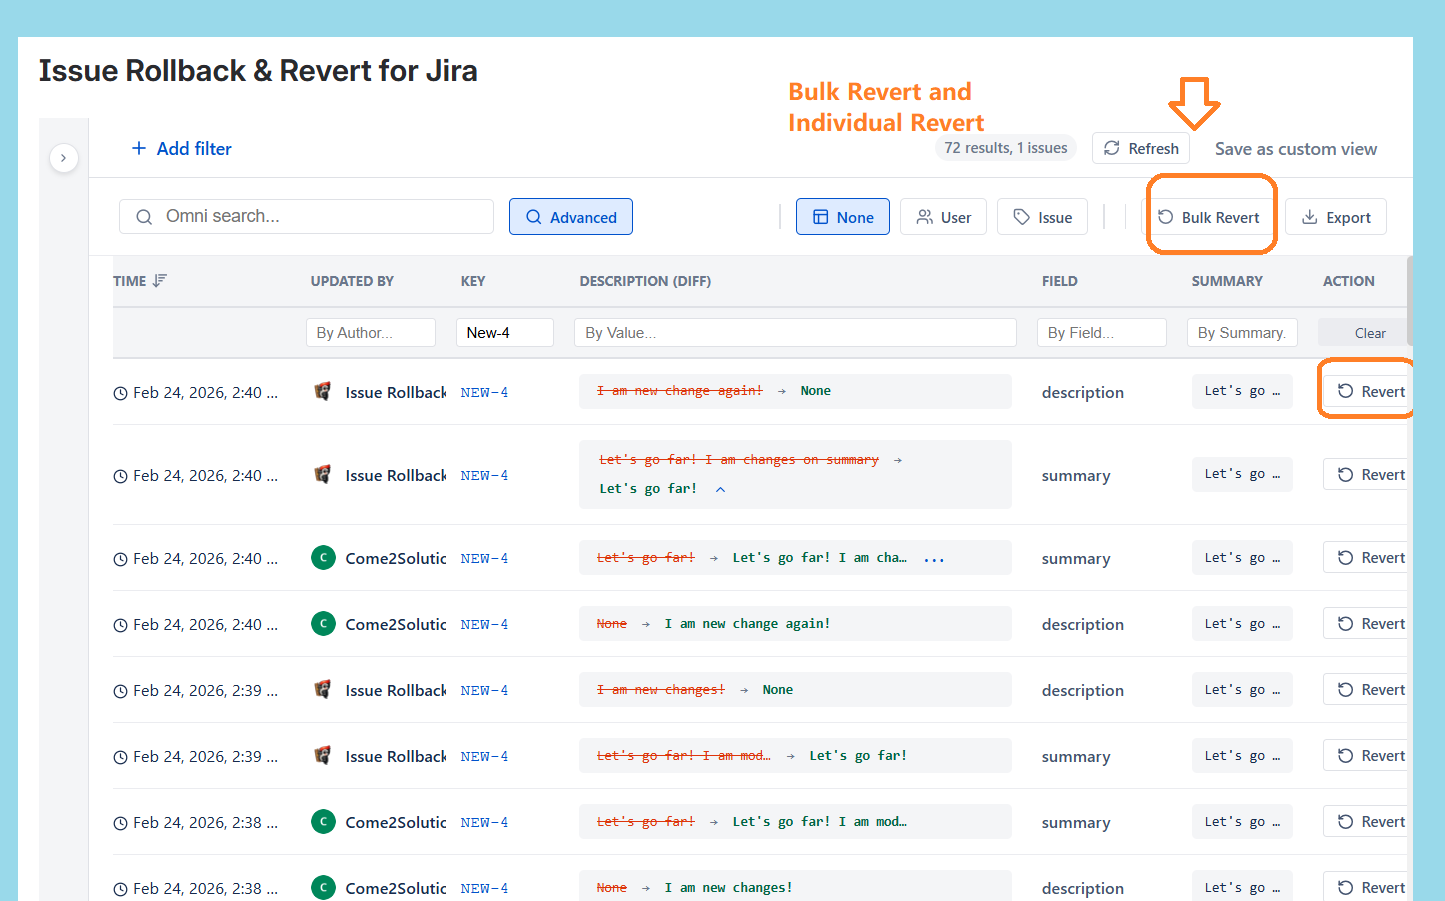The image size is (1445, 901).
Task: Sort by the TIME column icon
Action: coord(160,281)
